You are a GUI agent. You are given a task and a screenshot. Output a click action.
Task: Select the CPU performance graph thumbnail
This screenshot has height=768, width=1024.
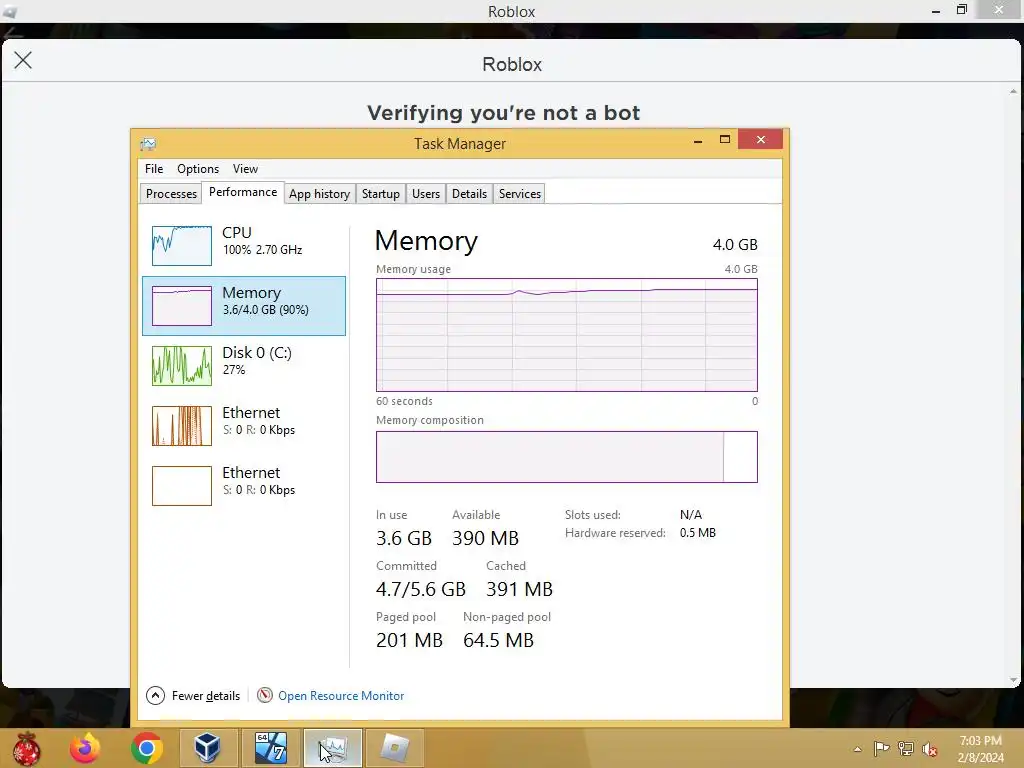(x=182, y=246)
